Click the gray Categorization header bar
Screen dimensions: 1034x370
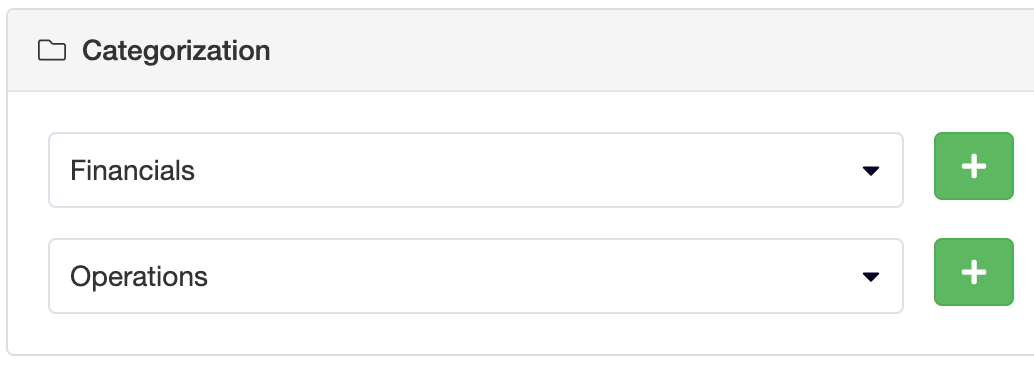pyautogui.click(x=520, y=50)
